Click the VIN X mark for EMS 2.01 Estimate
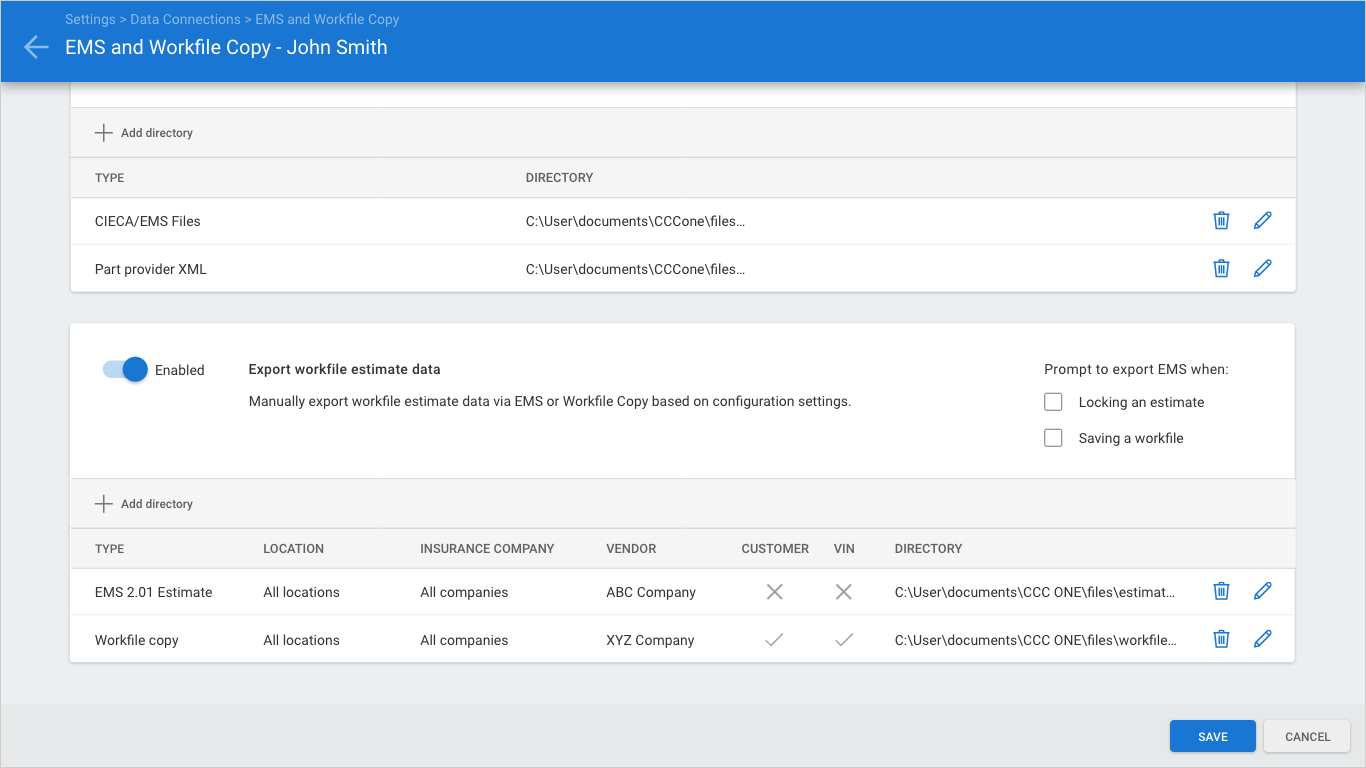1366x768 pixels. [844, 592]
